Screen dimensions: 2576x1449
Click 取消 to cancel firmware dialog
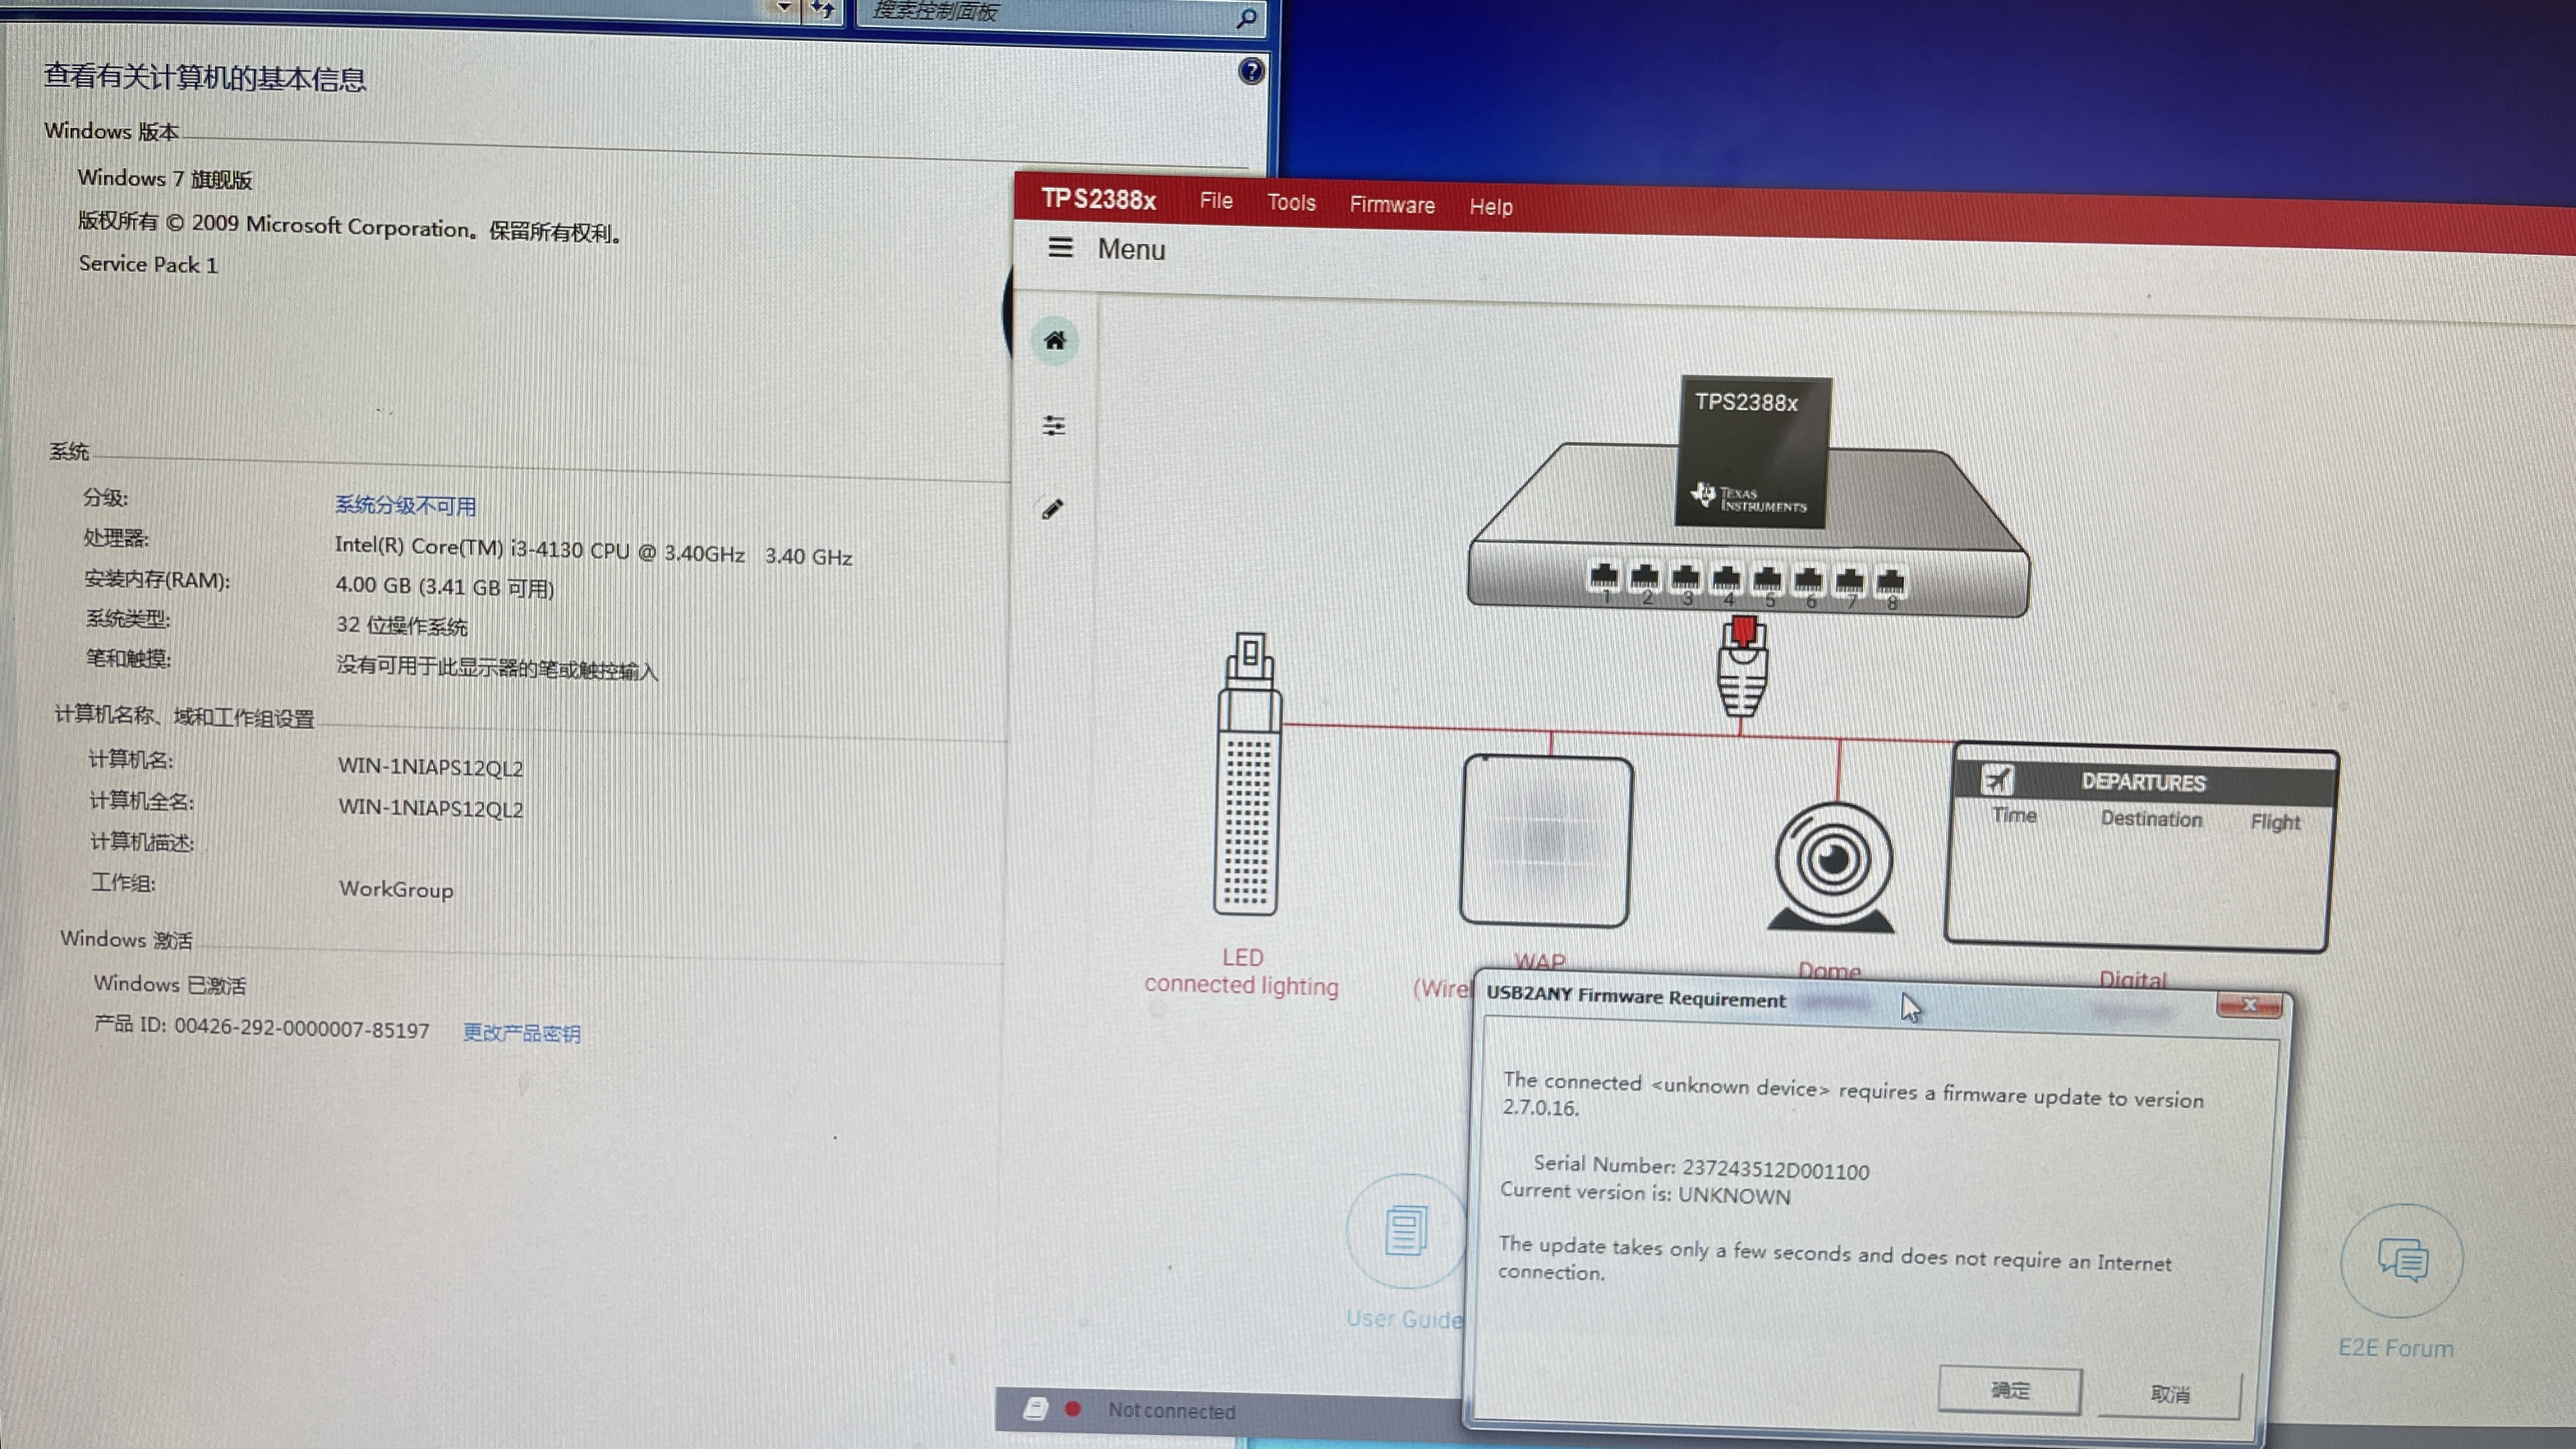2168,1393
